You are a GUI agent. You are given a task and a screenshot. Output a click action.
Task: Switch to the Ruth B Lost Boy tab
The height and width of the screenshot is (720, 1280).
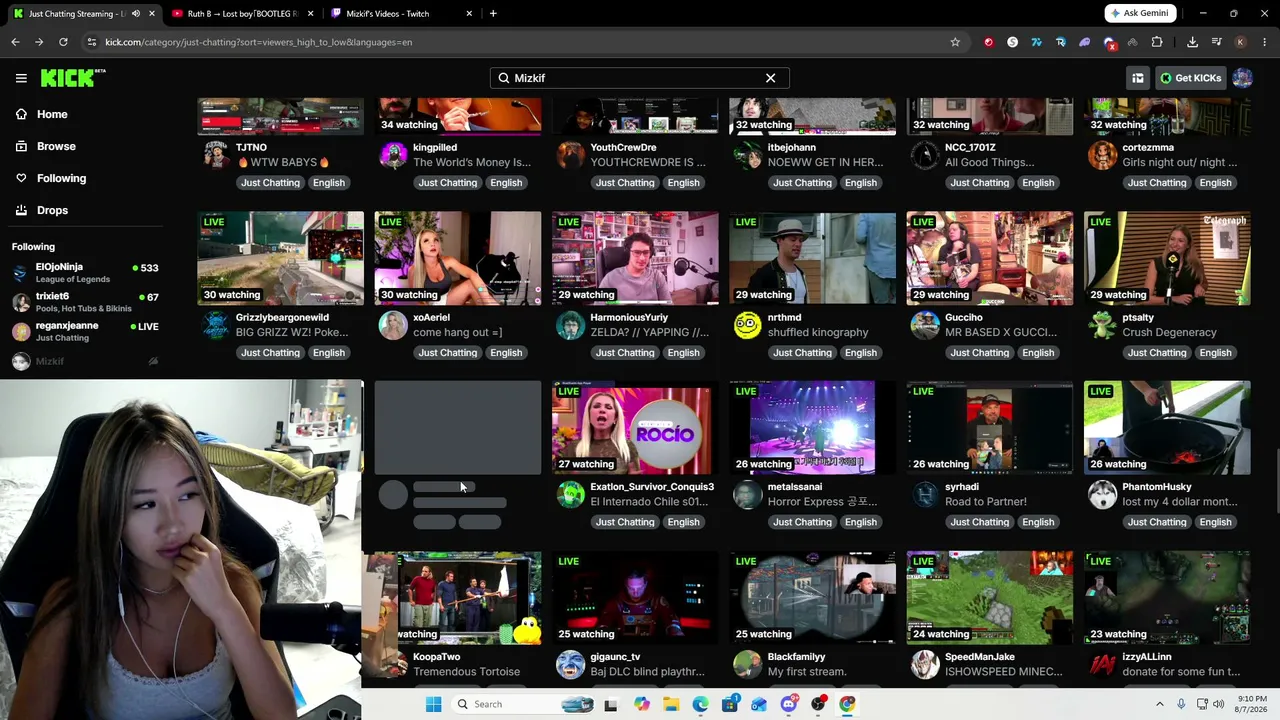243,14
